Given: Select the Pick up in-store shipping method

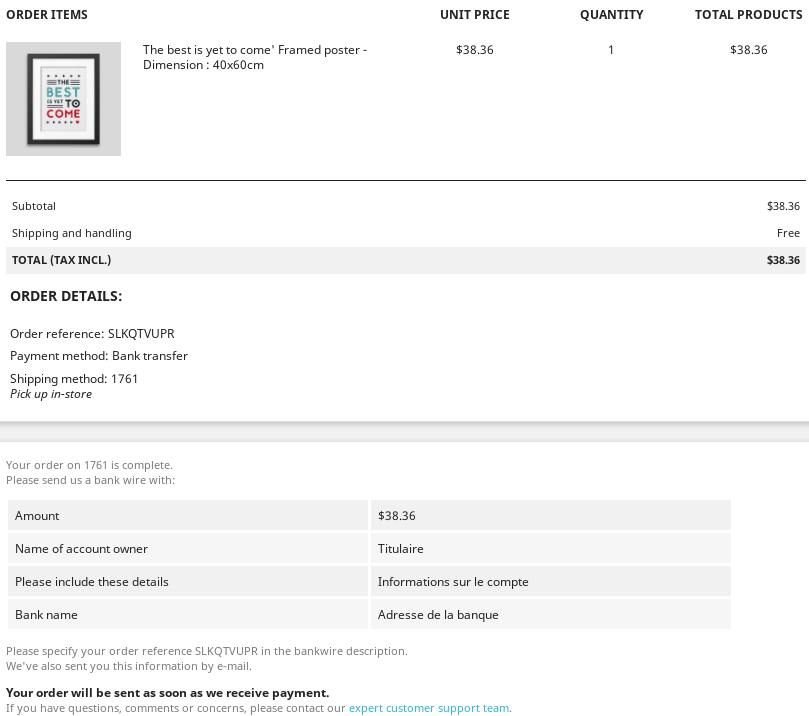Looking at the screenshot, I should coord(50,393).
